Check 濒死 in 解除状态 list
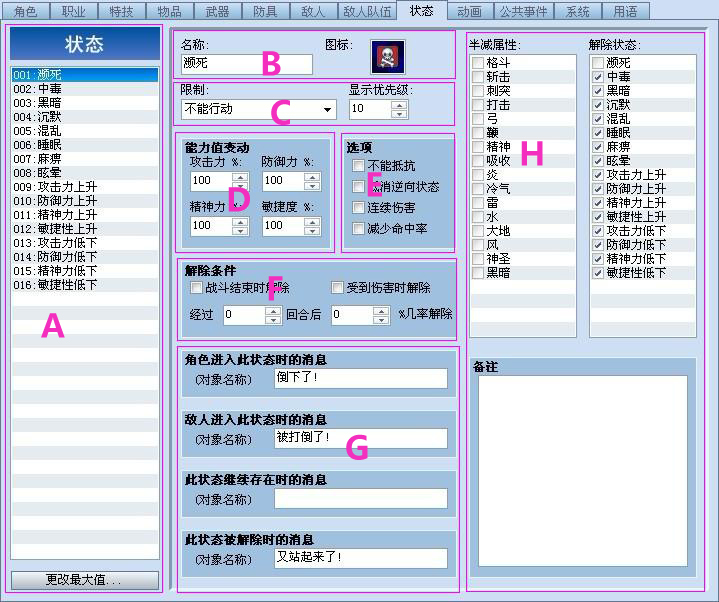This screenshot has width=719, height=602. point(598,62)
